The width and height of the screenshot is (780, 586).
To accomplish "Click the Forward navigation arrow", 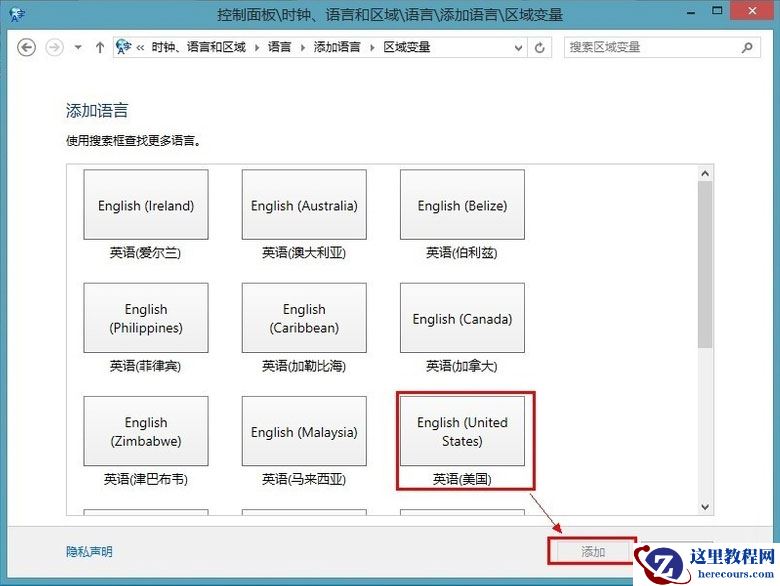I will click(x=54, y=47).
